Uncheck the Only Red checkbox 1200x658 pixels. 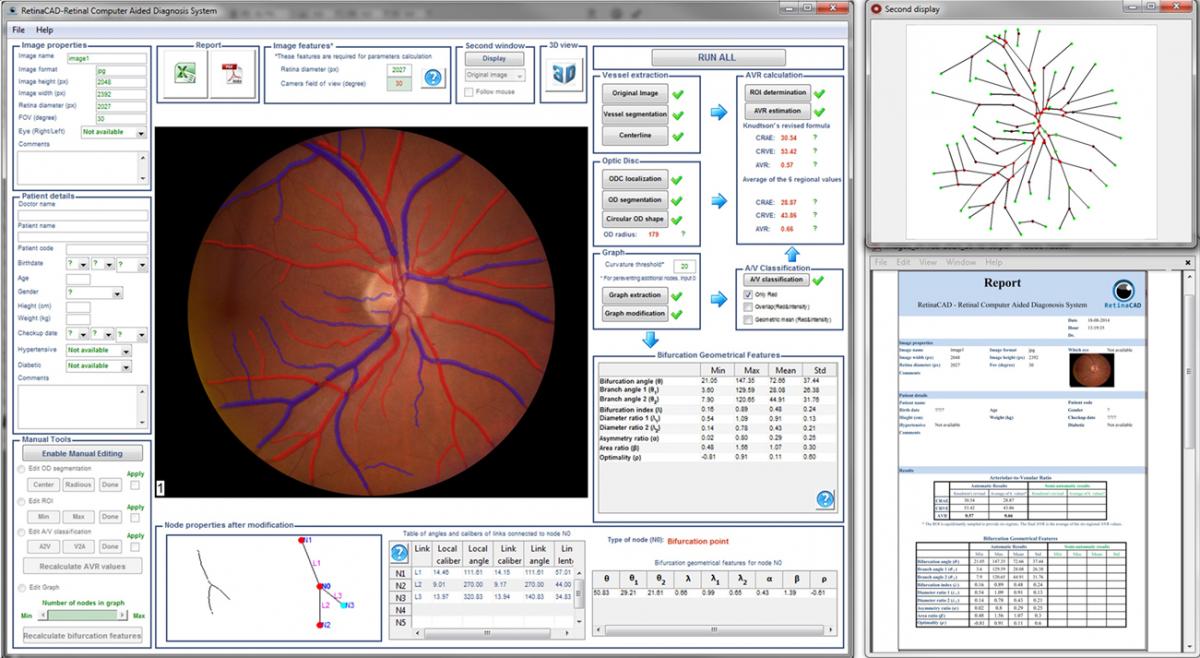point(748,296)
